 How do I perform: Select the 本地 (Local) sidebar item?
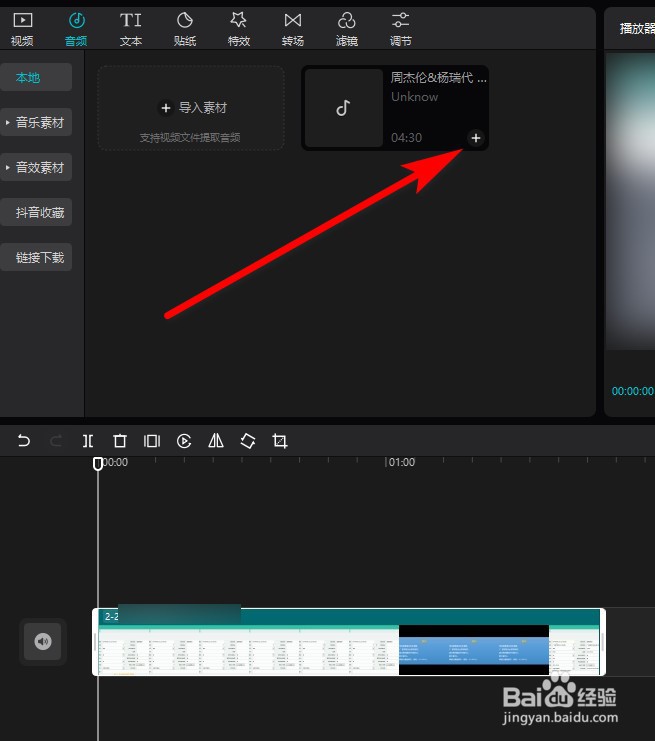click(35, 77)
